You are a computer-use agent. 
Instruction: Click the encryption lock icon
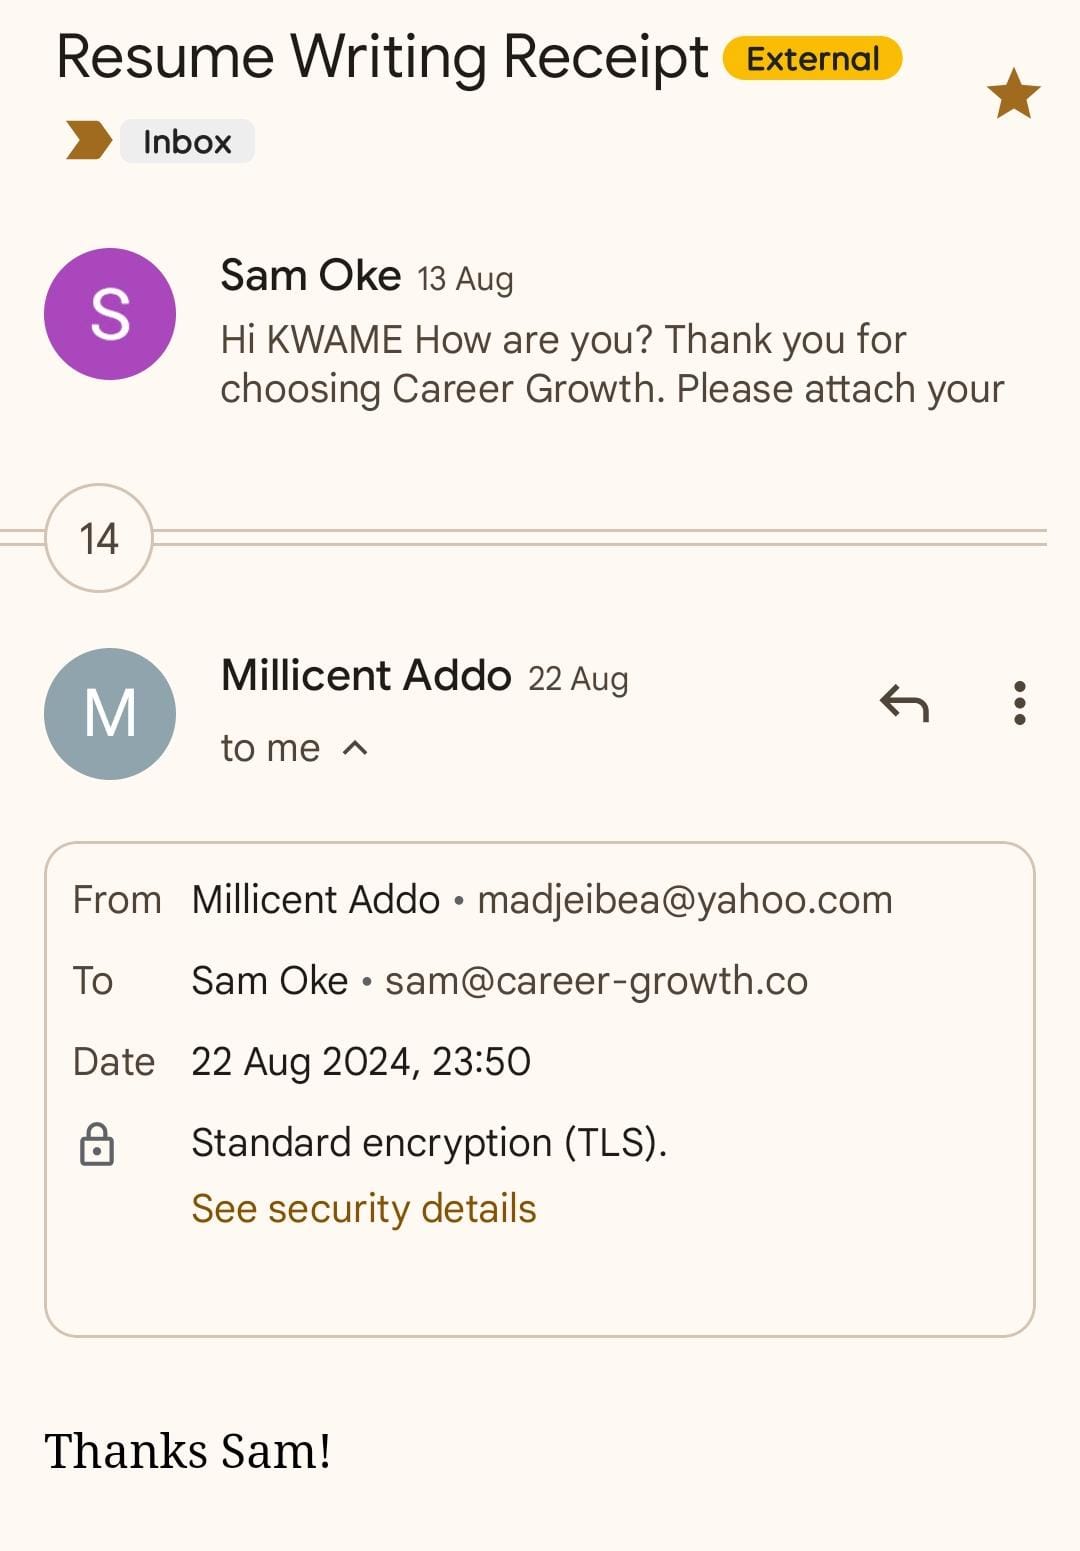(97, 1144)
